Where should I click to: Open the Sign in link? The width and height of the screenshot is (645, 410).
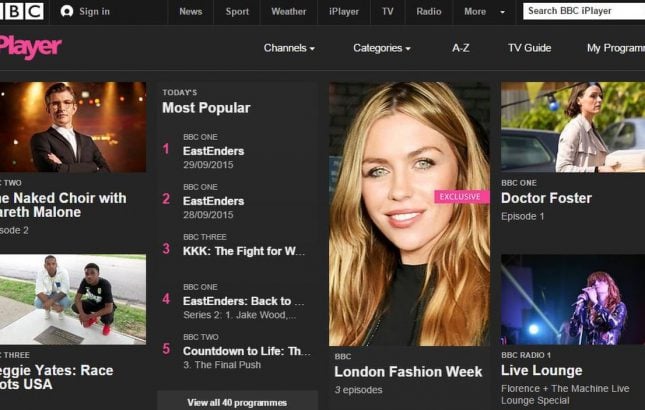[94, 12]
